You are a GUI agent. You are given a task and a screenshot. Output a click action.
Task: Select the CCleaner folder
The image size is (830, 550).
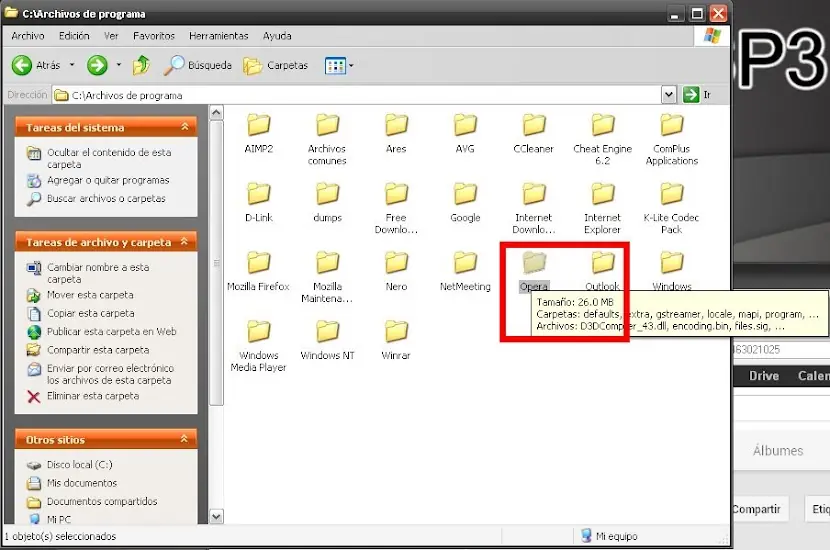coord(534,134)
